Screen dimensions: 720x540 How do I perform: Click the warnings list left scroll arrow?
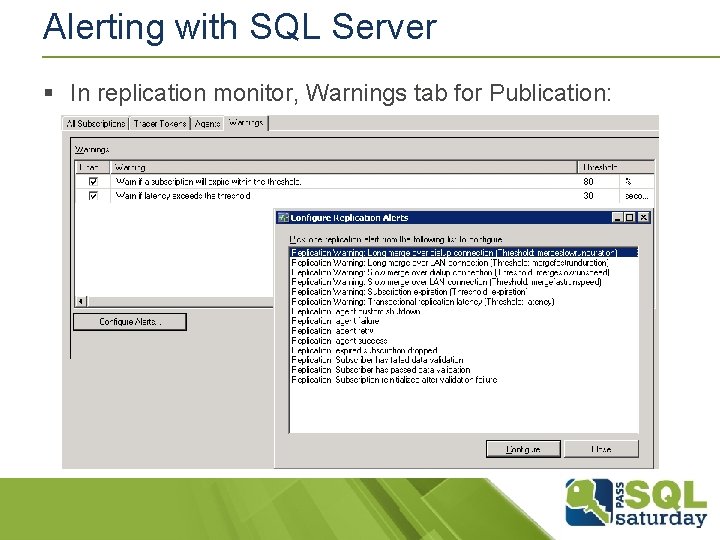pyautogui.click(x=81, y=301)
